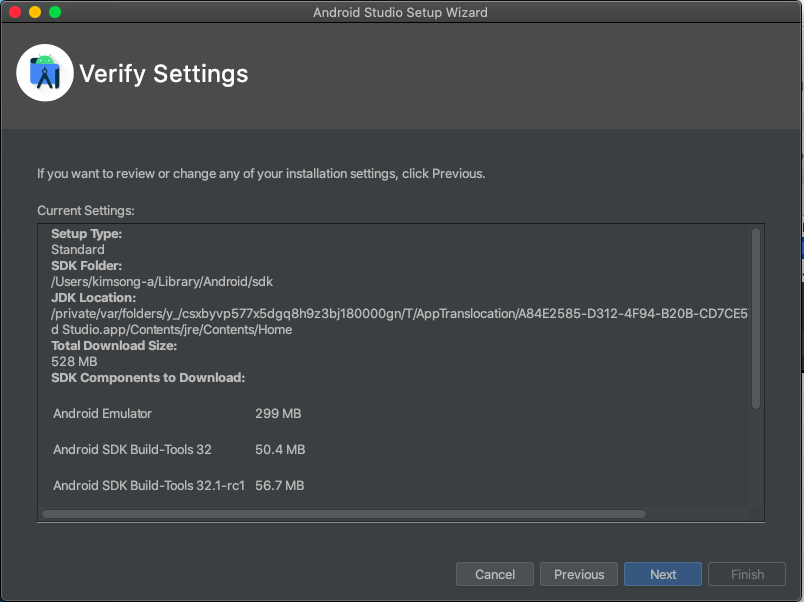Viewport: 804px width, 602px height.
Task: Click 'Setup Type:' label
Action: coord(87,234)
